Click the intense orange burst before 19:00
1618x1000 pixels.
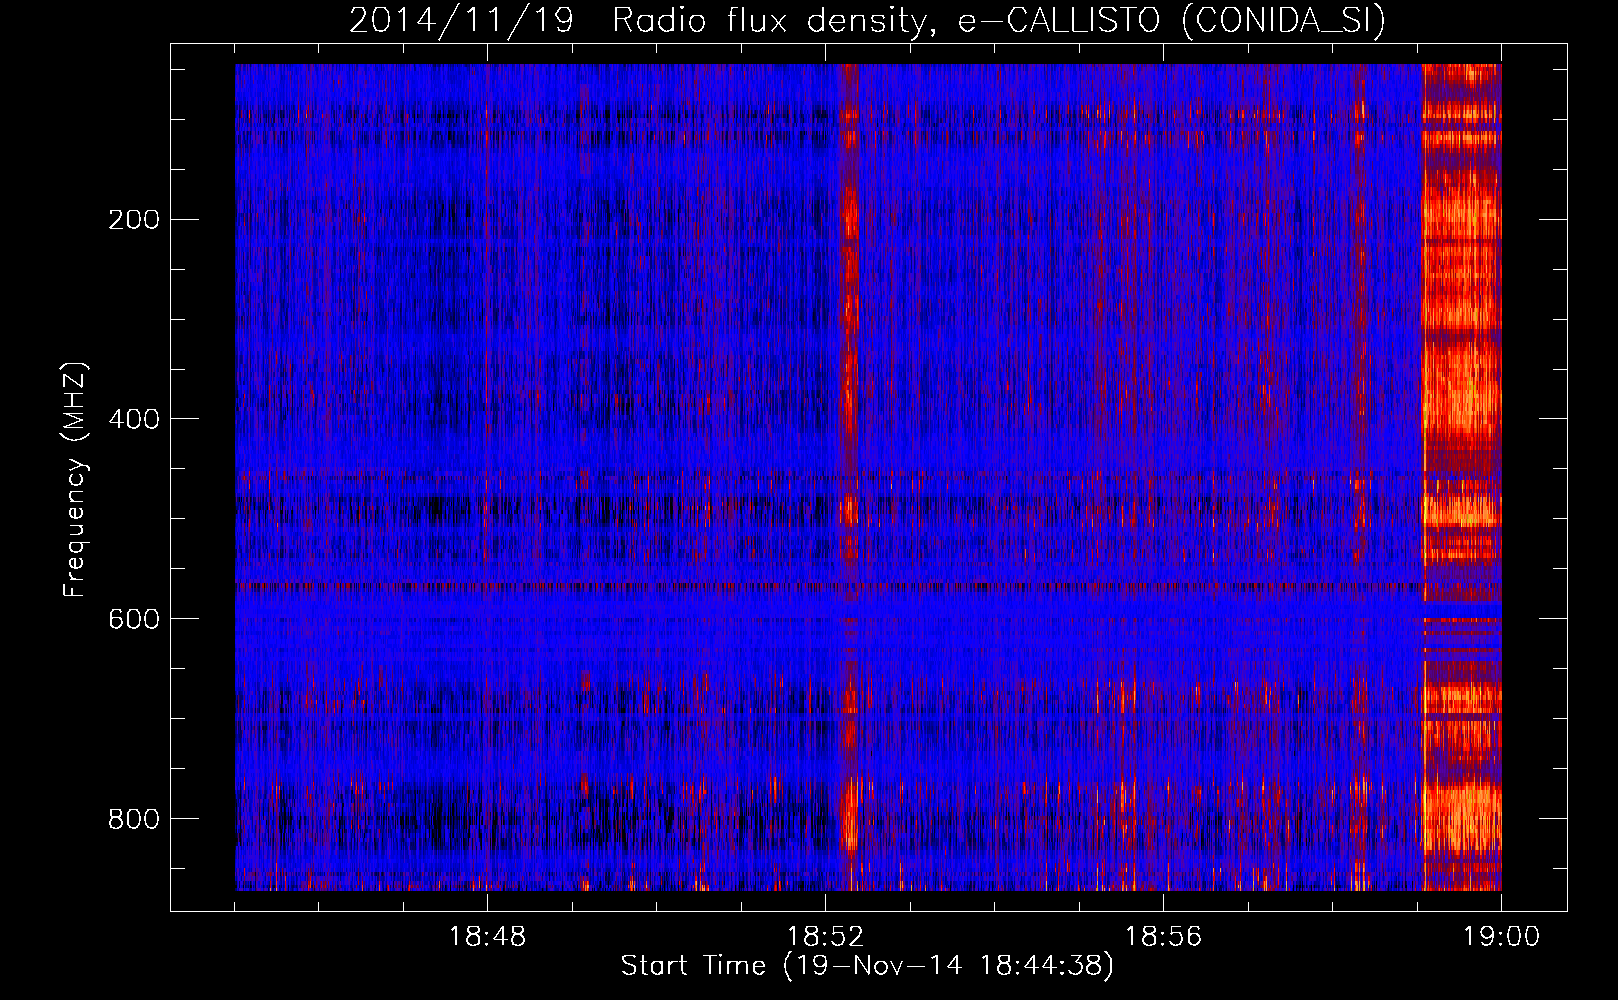tap(1462, 477)
